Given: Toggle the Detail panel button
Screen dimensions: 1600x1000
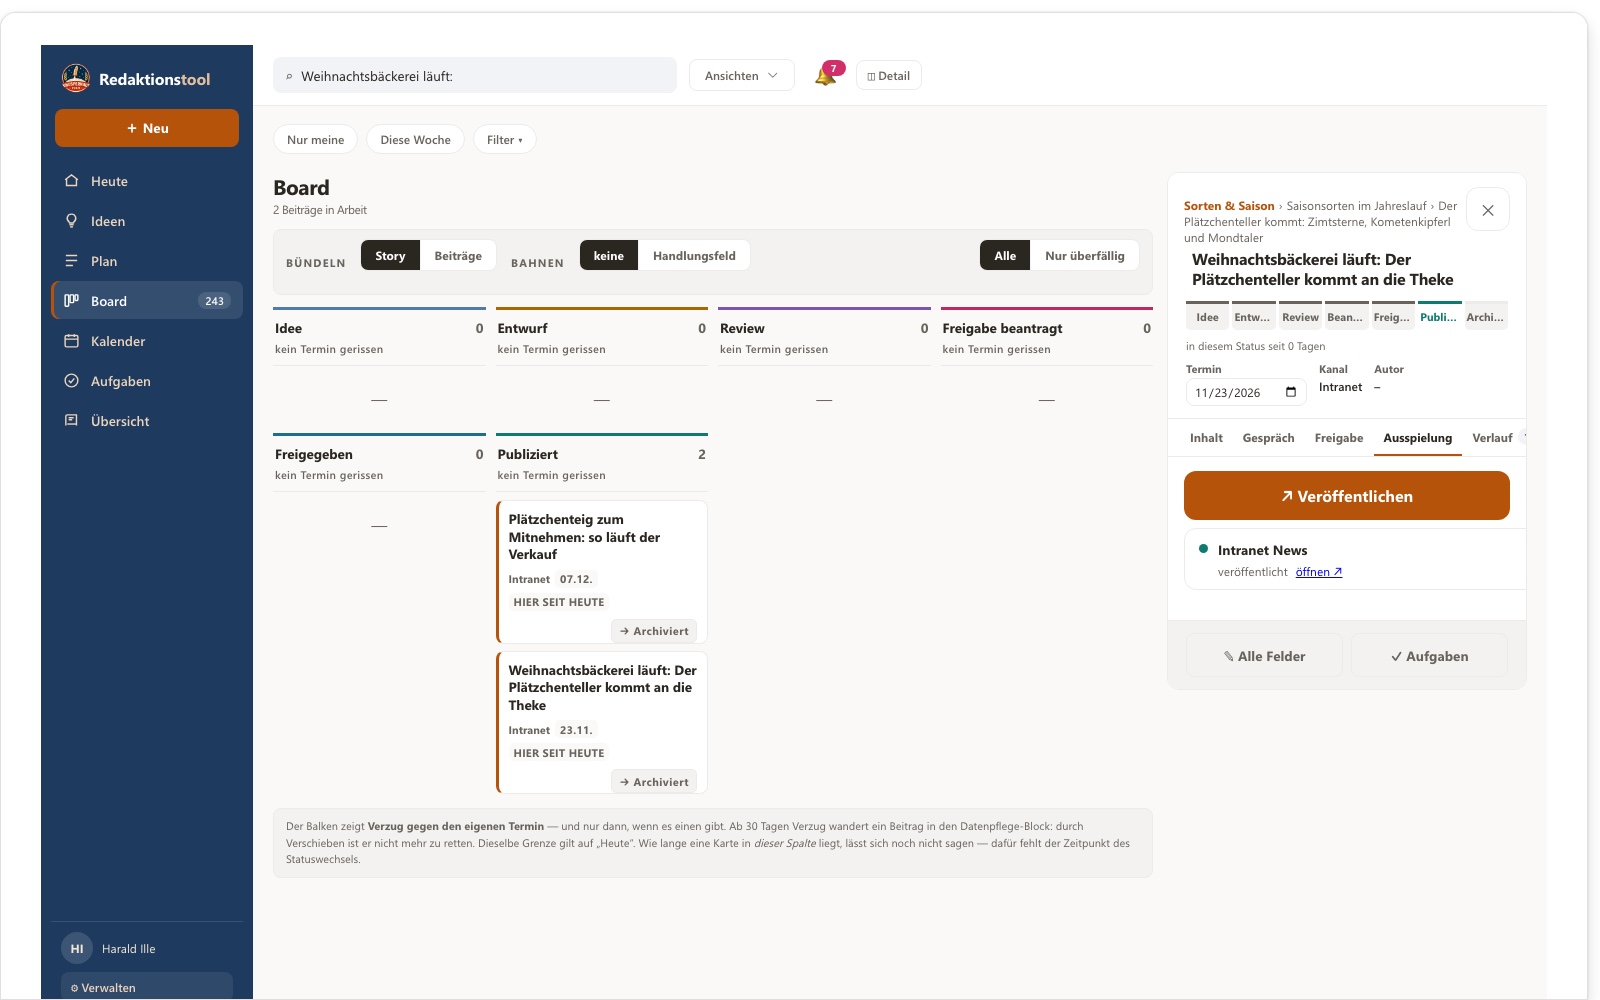Looking at the screenshot, I should (x=888, y=76).
